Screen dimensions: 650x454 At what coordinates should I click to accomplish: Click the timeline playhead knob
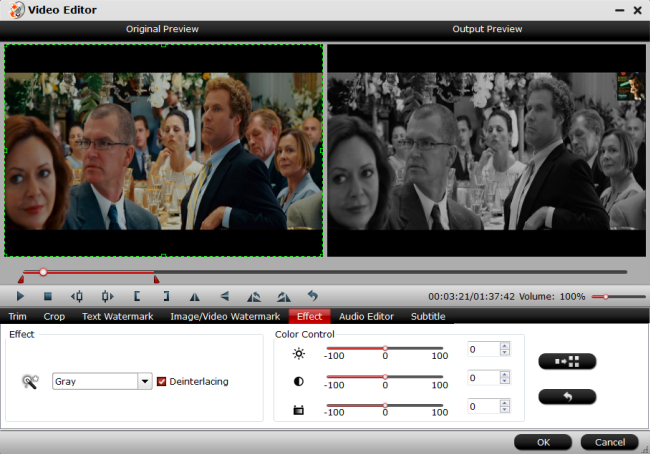point(43,272)
